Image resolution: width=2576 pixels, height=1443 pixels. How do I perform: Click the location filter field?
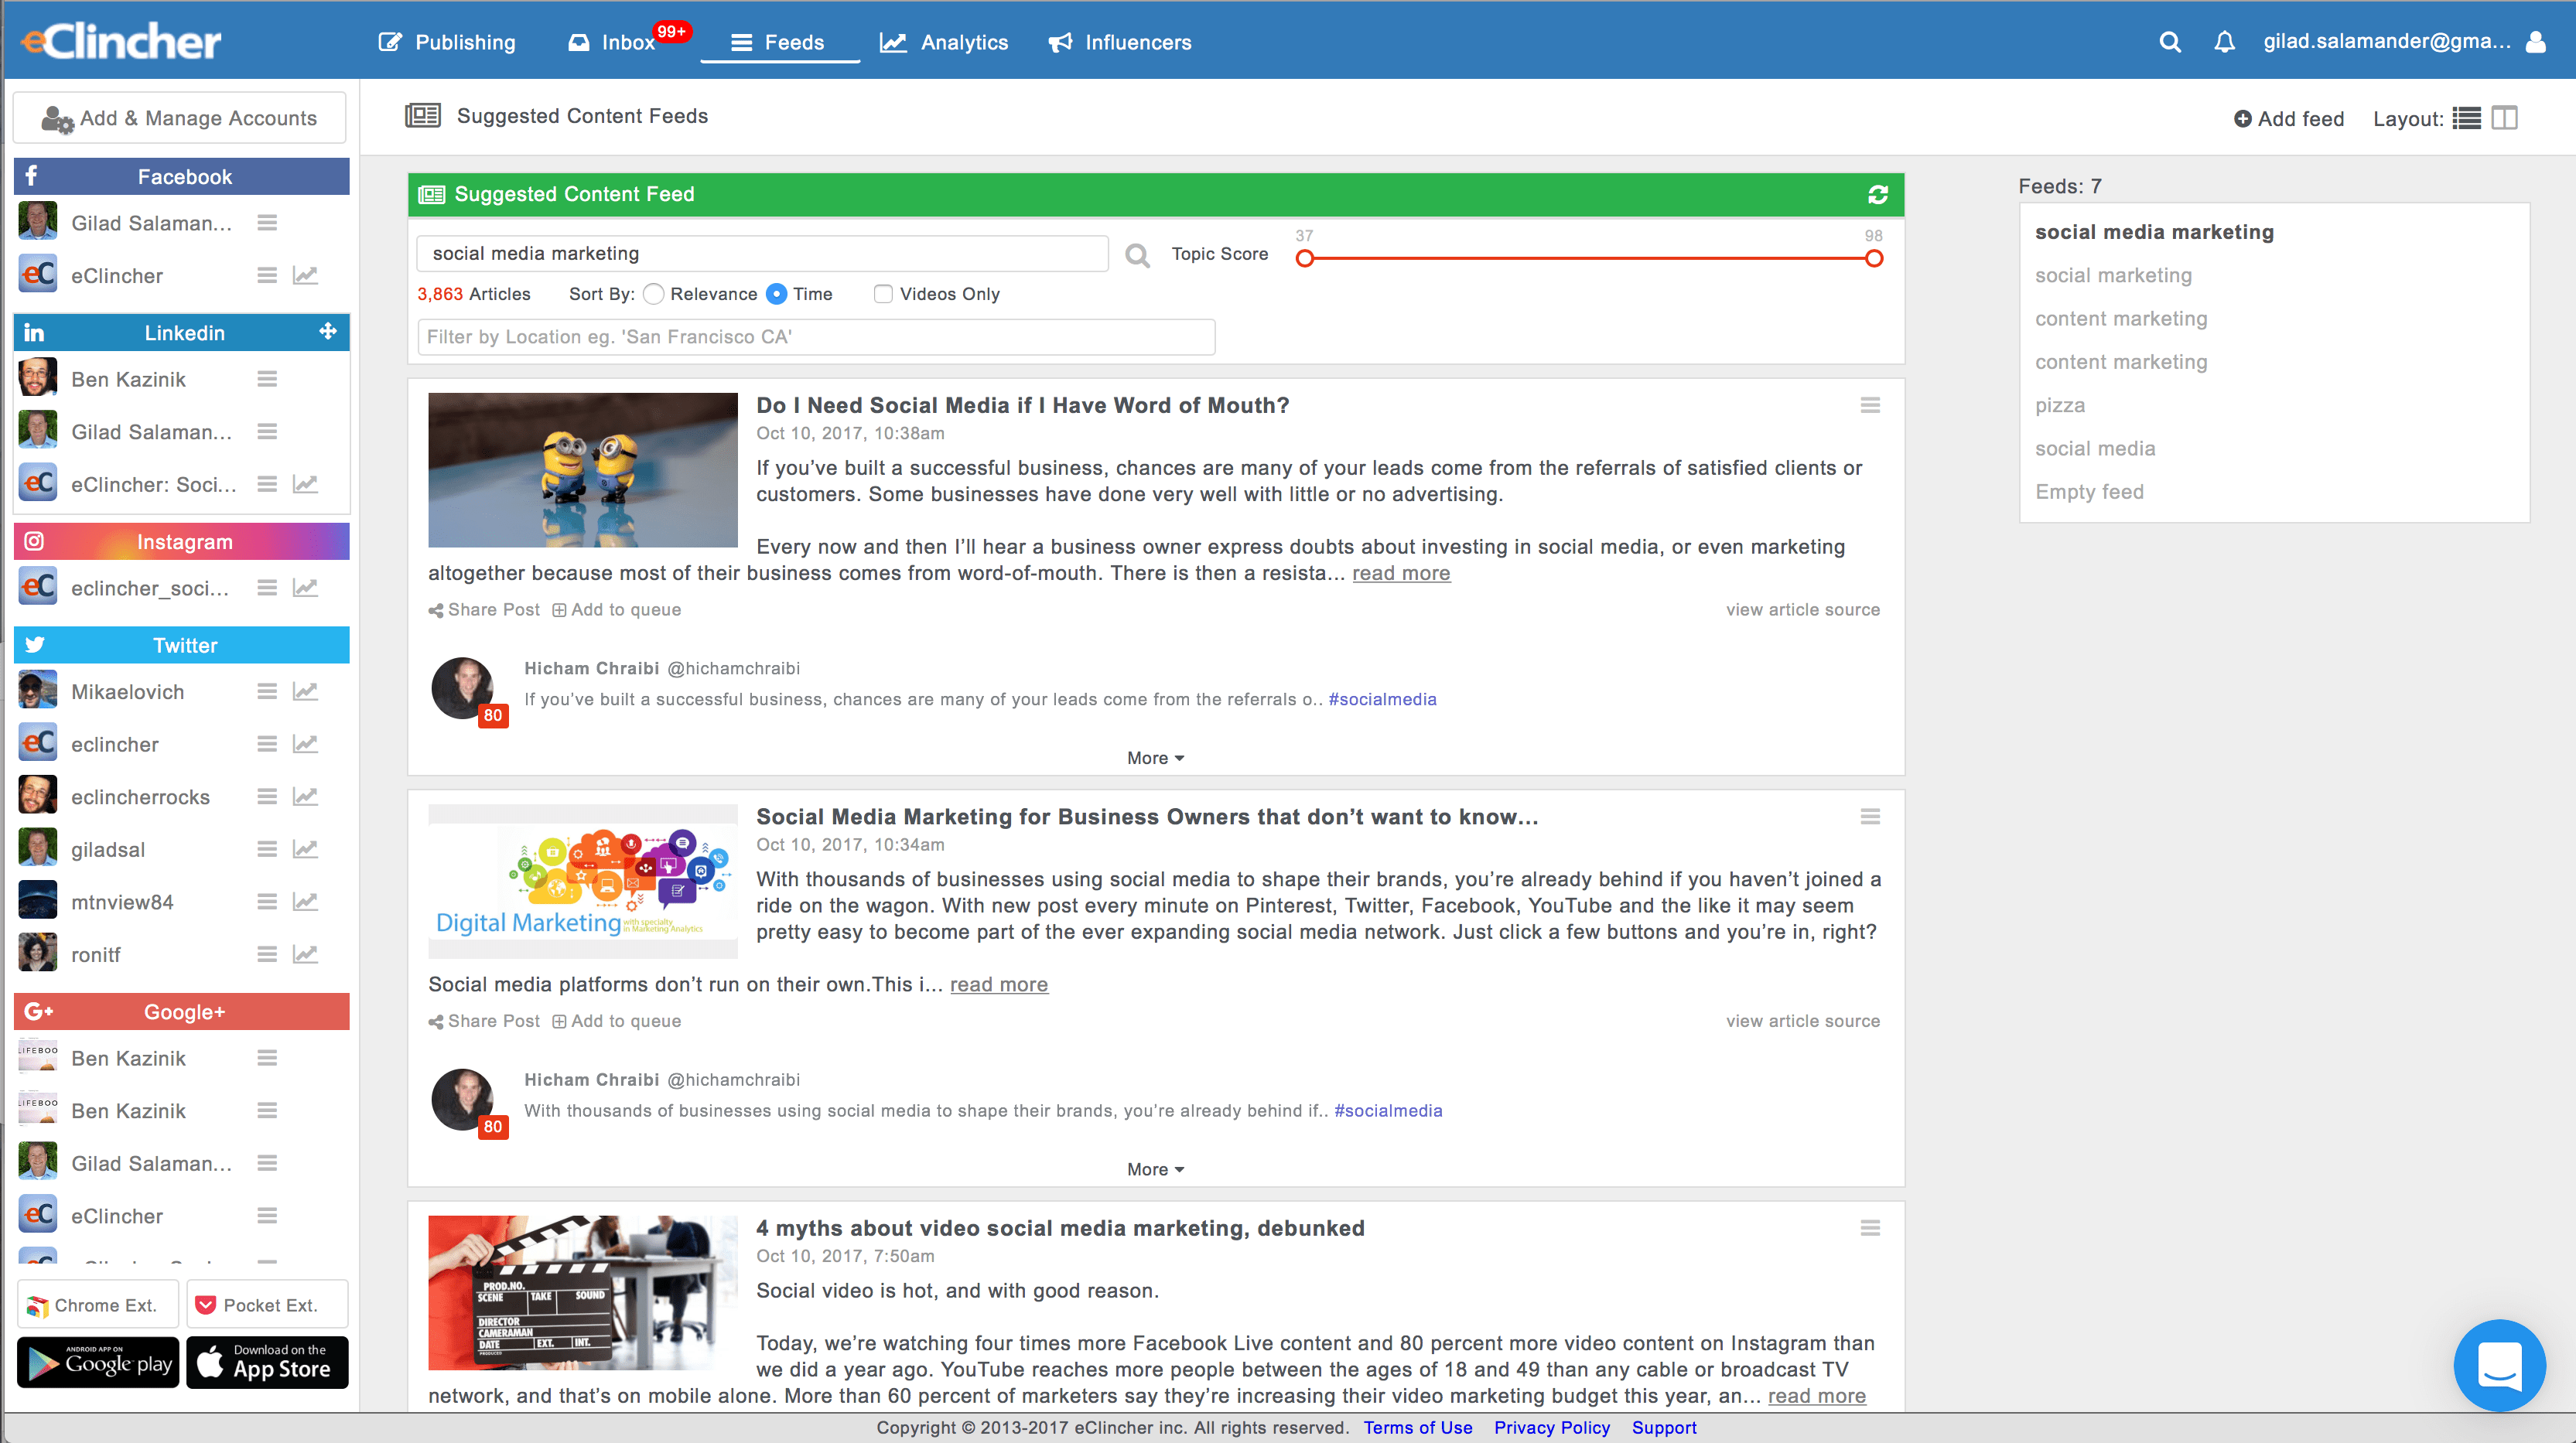[816, 337]
